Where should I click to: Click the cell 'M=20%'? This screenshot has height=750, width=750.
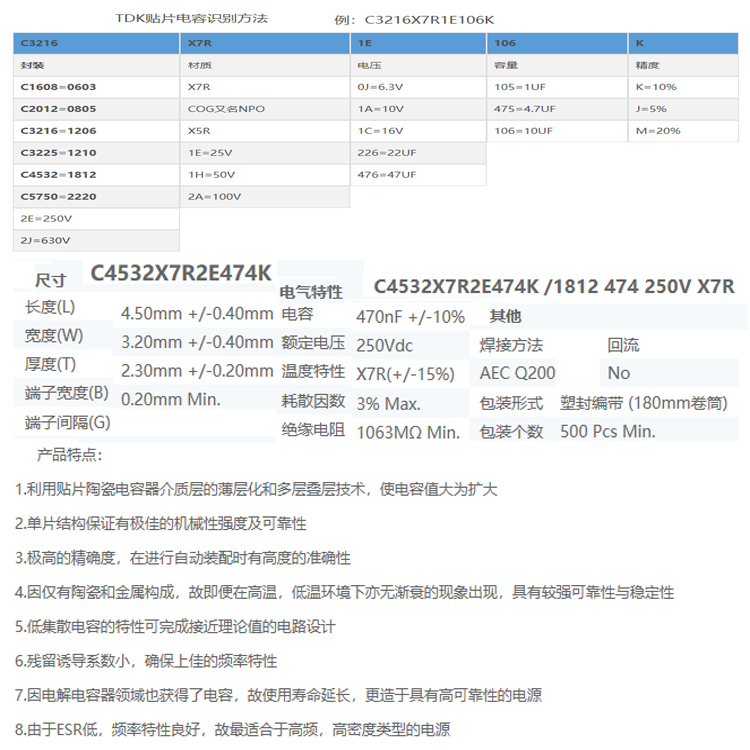click(684, 131)
